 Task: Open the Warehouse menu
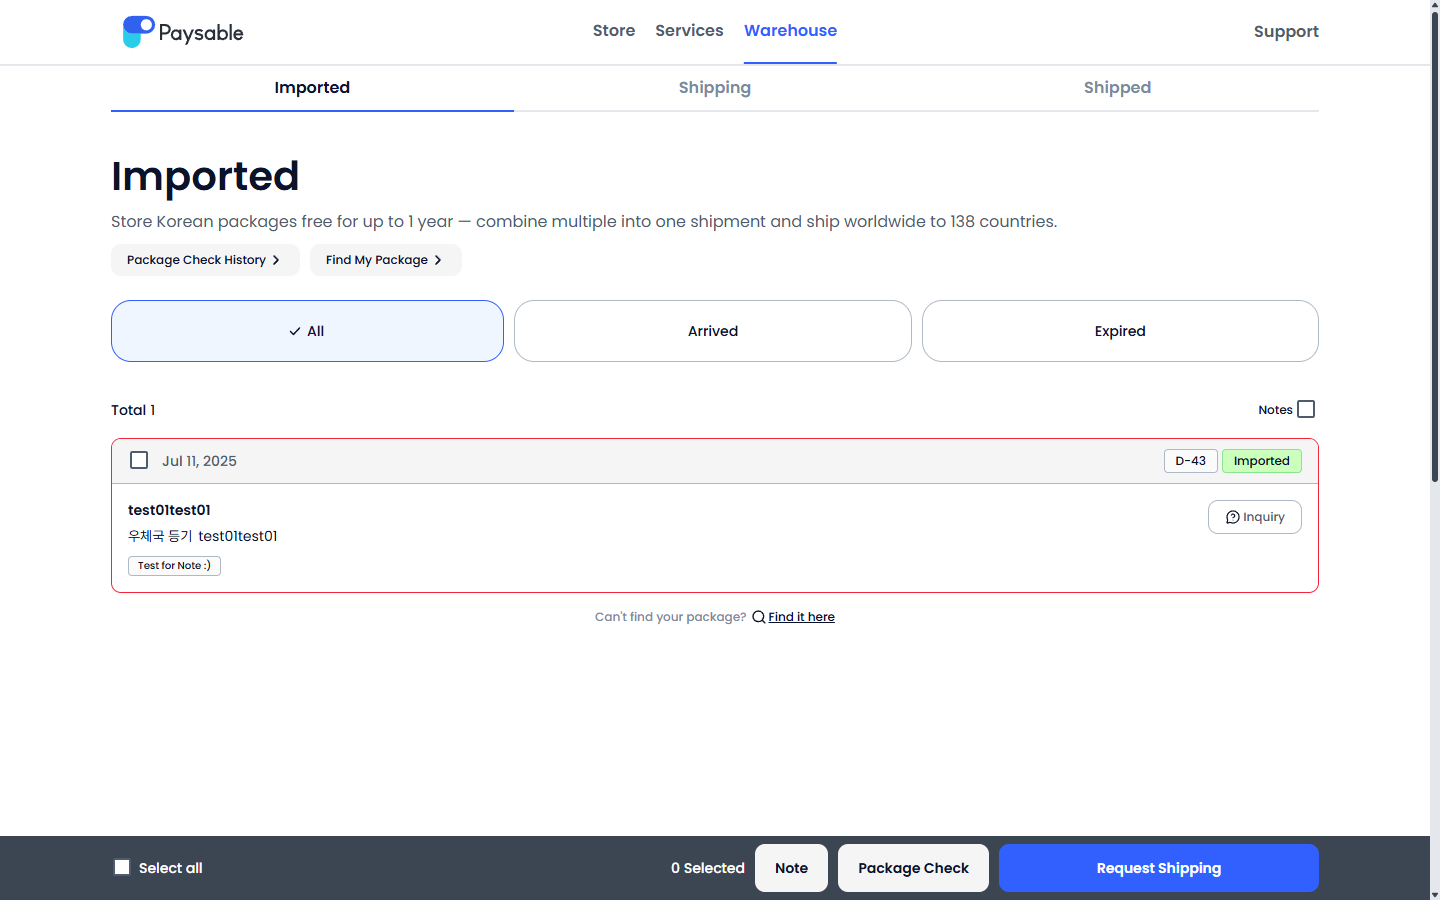point(790,31)
